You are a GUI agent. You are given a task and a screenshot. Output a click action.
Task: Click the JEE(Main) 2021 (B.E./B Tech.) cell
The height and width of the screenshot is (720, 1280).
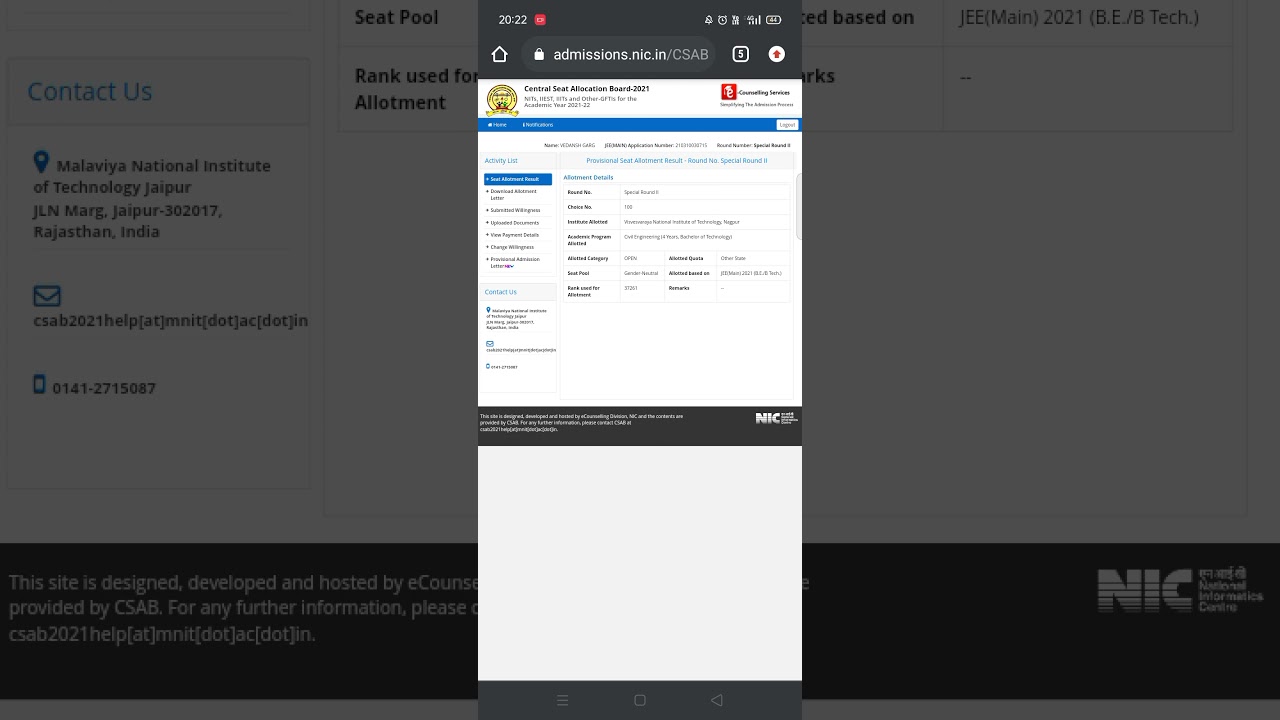[x=753, y=273]
